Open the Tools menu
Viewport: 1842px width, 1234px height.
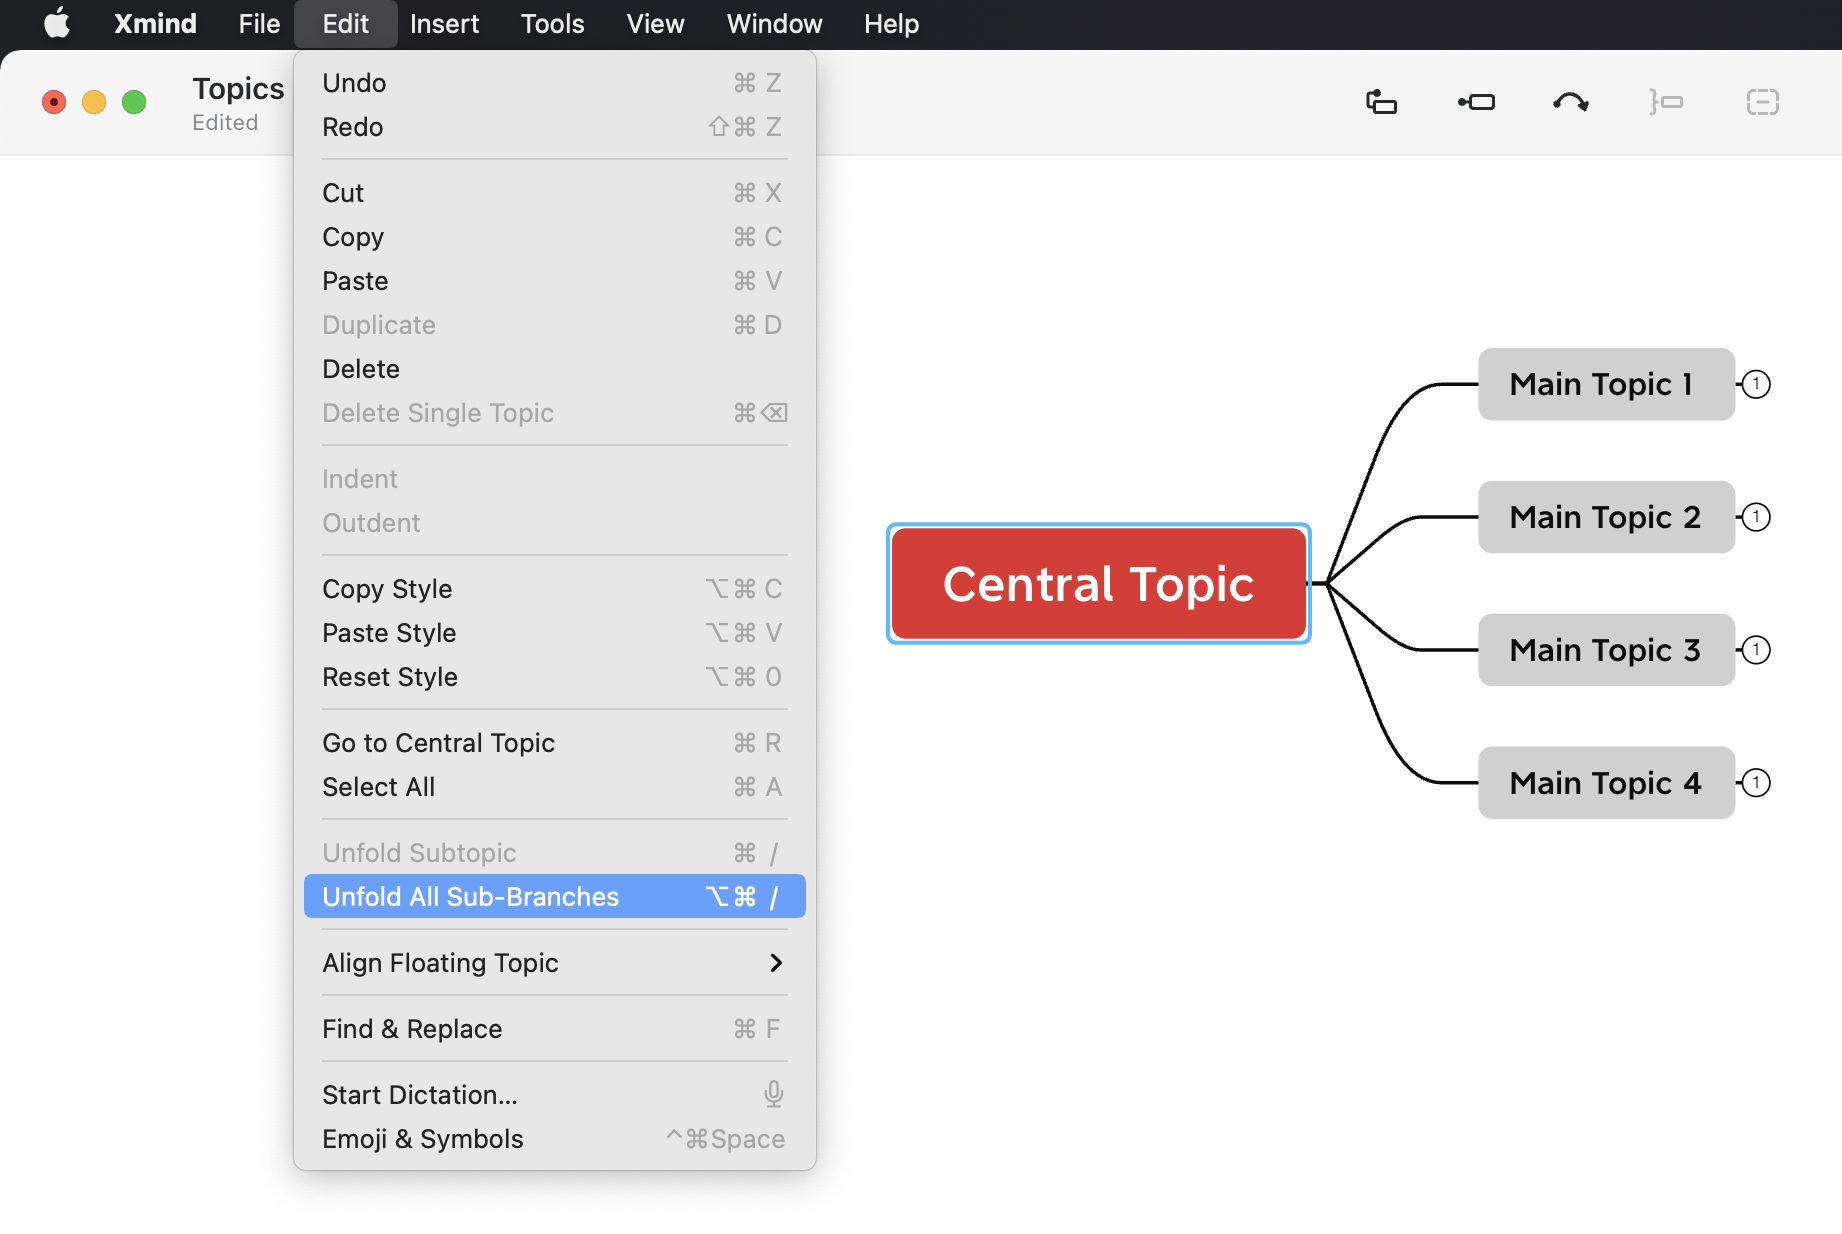[552, 23]
